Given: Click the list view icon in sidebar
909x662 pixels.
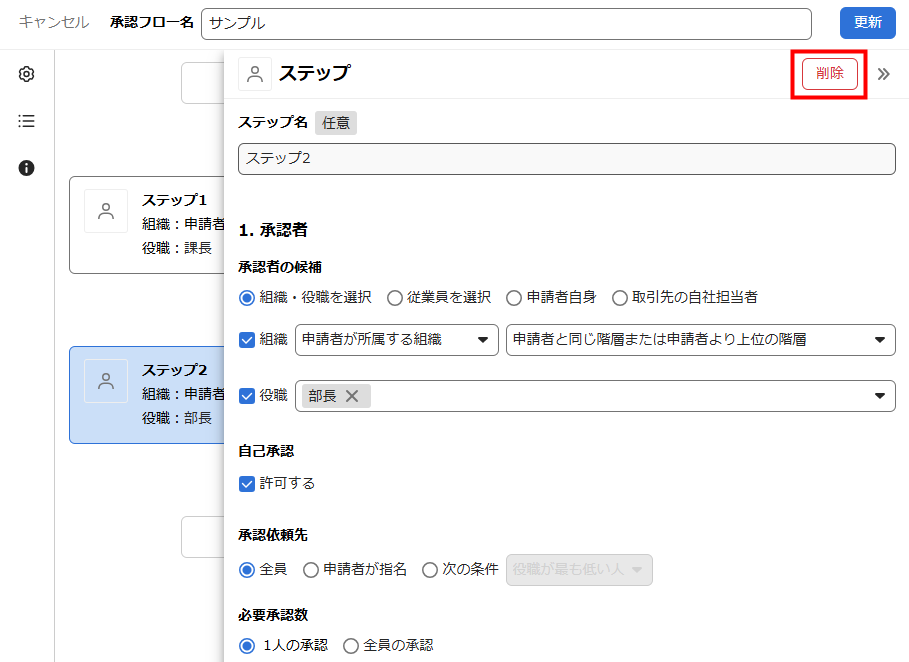Looking at the screenshot, I should click(27, 121).
